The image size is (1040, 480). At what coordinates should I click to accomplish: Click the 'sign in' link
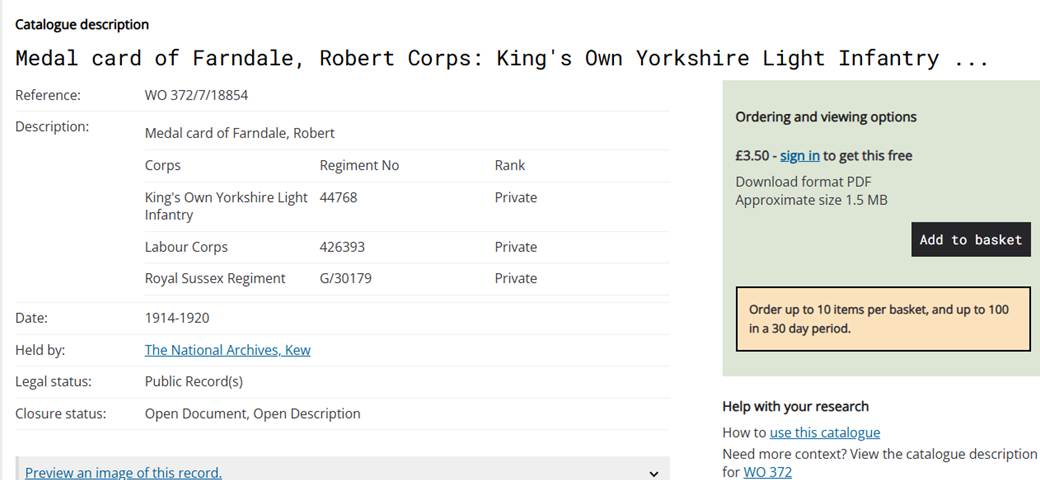pyautogui.click(x=800, y=156)
